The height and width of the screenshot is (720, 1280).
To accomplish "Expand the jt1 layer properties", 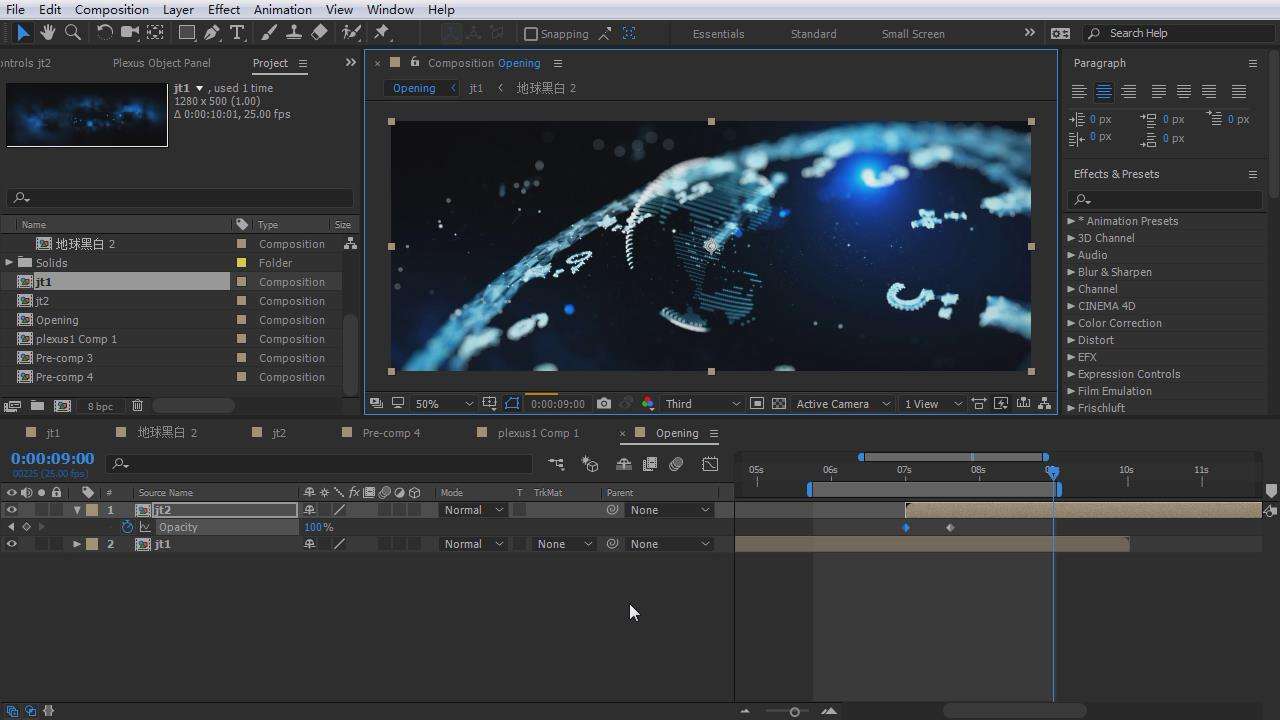I will click(77, 544).
